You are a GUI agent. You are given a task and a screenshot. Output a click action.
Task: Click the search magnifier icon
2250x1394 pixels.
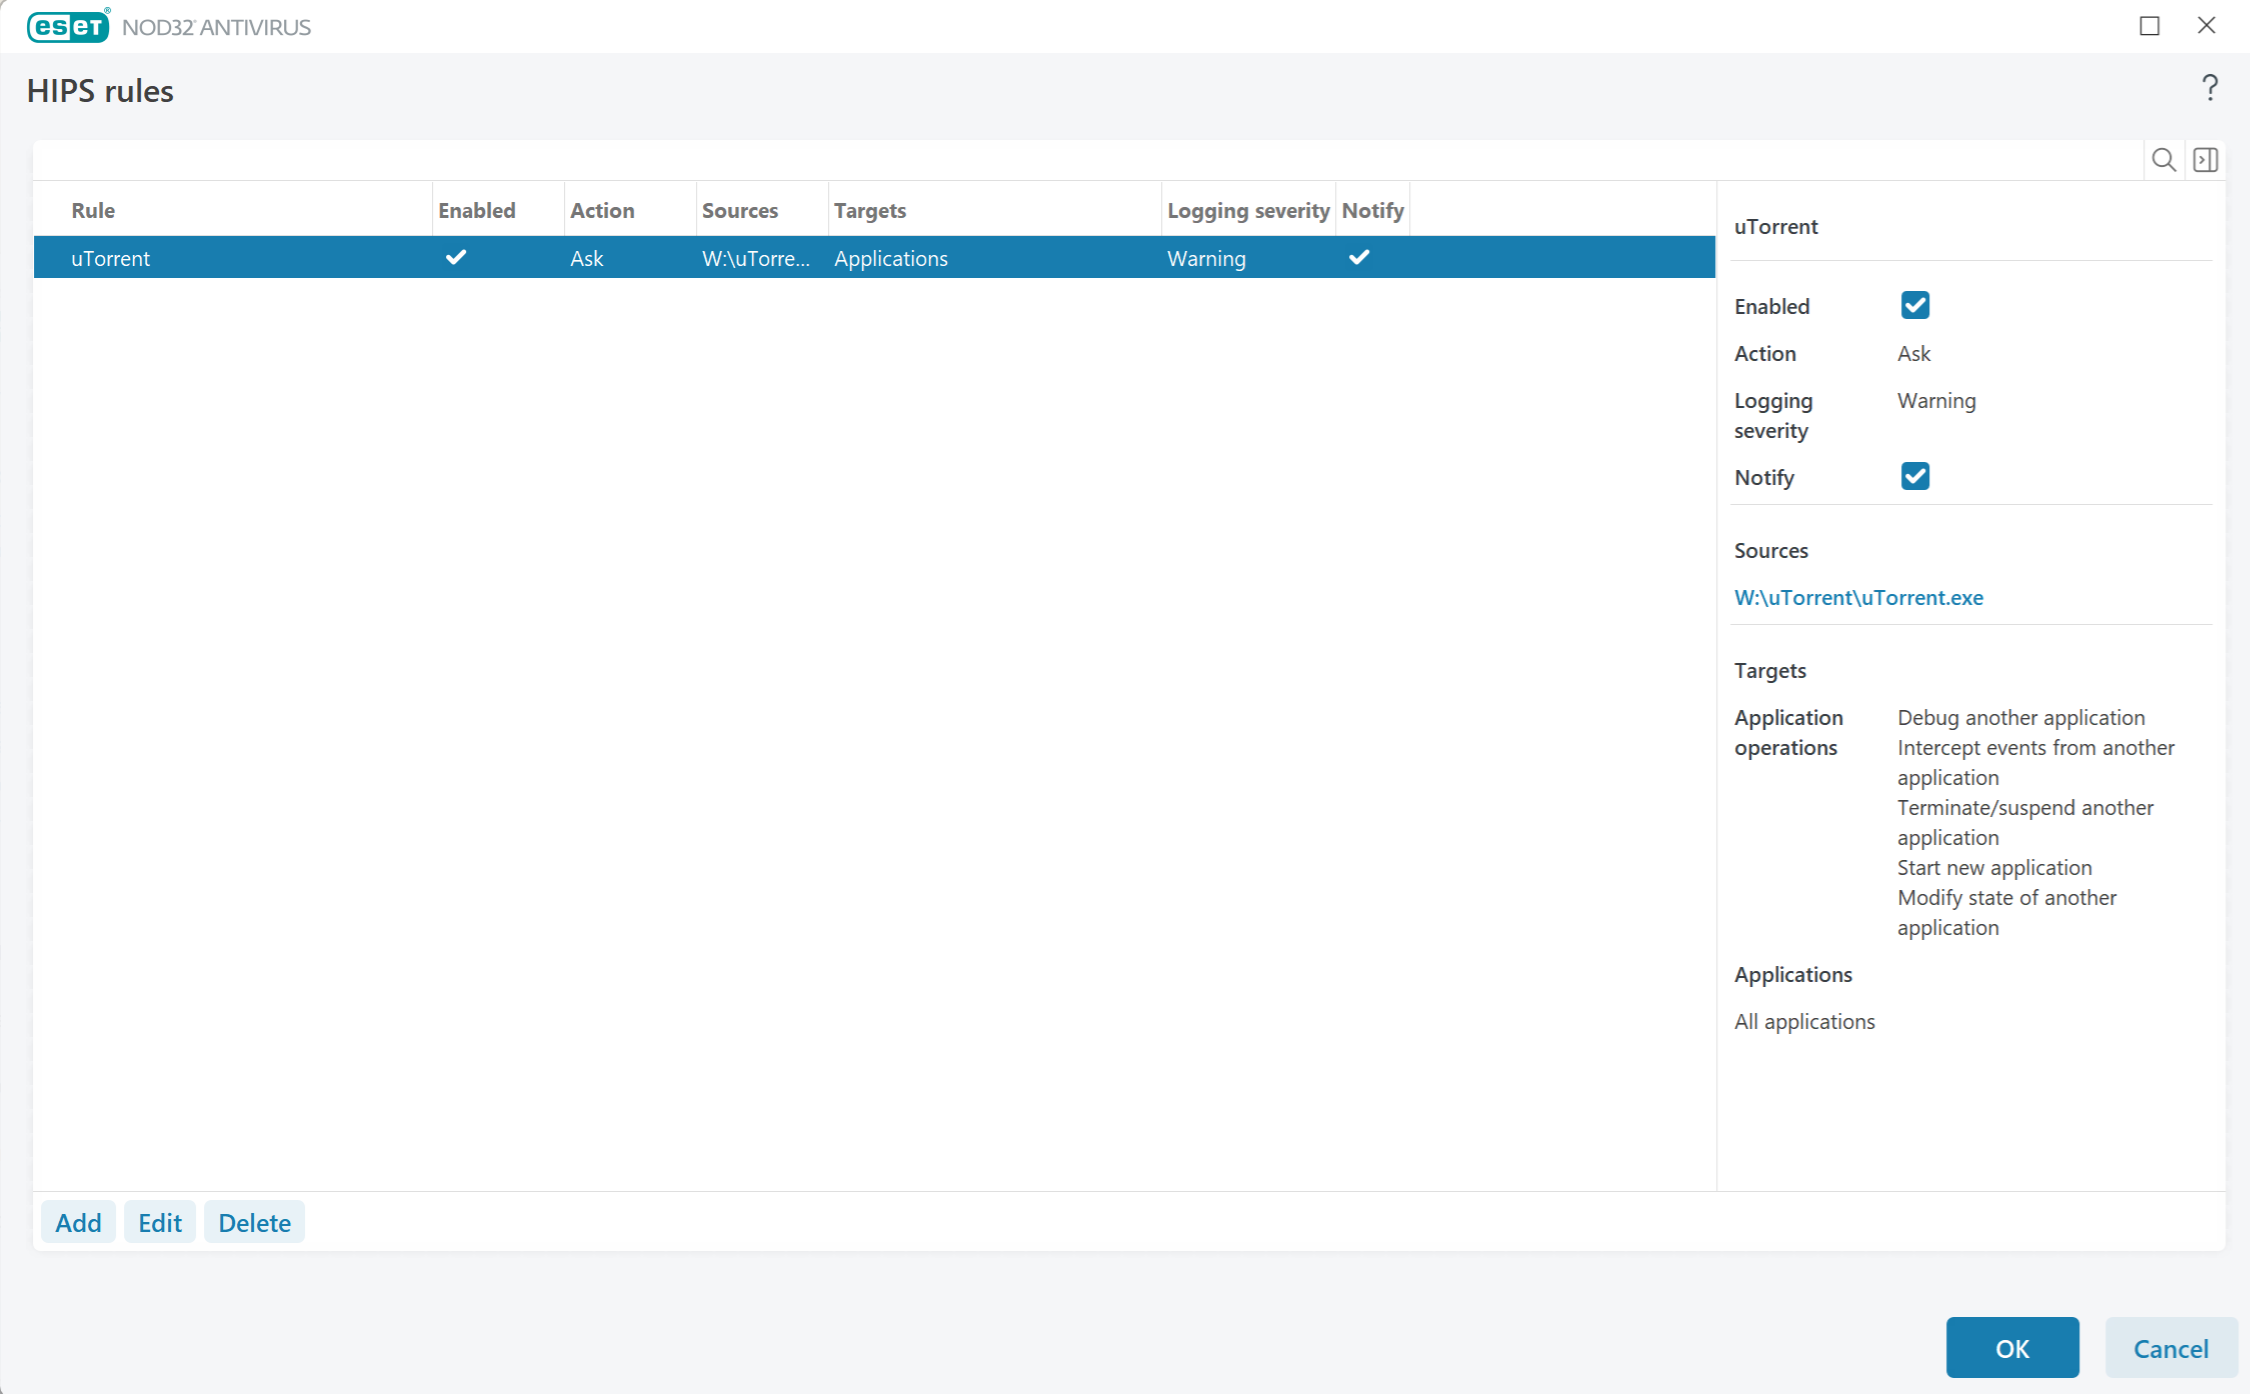[2163, 160]
